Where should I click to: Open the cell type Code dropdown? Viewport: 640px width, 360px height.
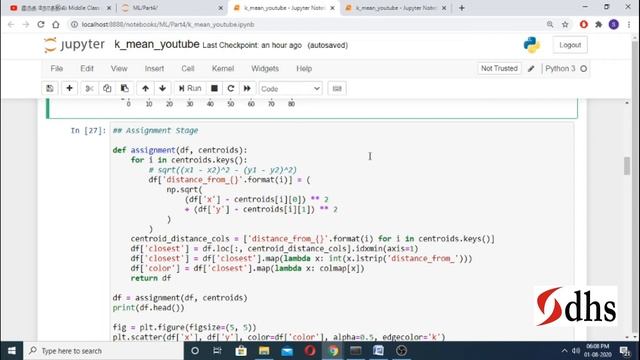click(290, 89)
